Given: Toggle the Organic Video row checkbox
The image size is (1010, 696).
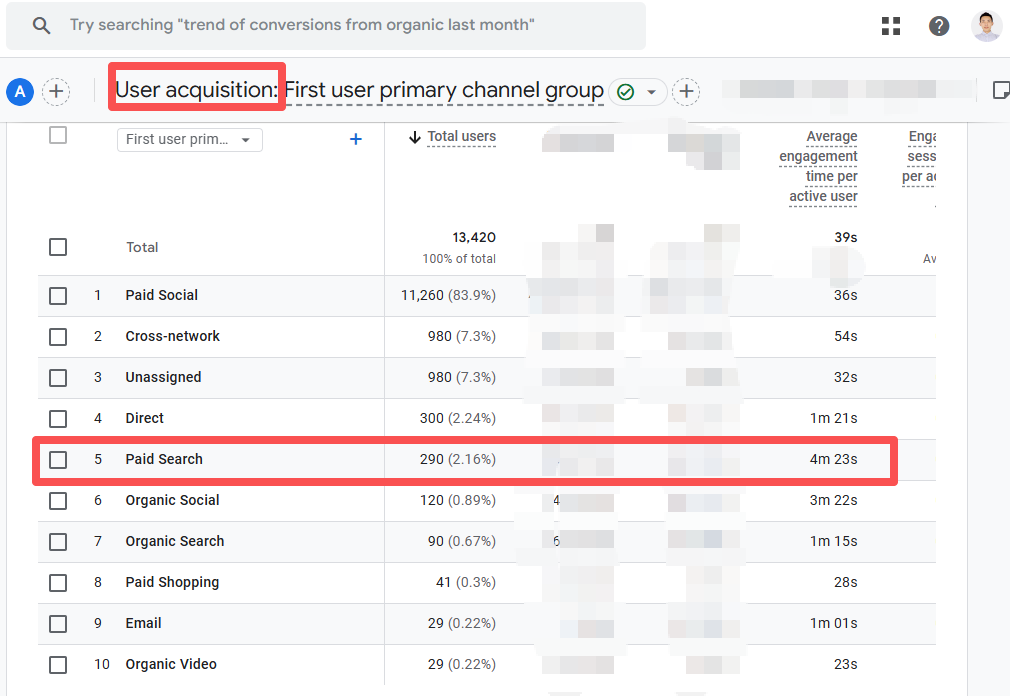Looking at the screenshot, I should click(x=58, y=665).
